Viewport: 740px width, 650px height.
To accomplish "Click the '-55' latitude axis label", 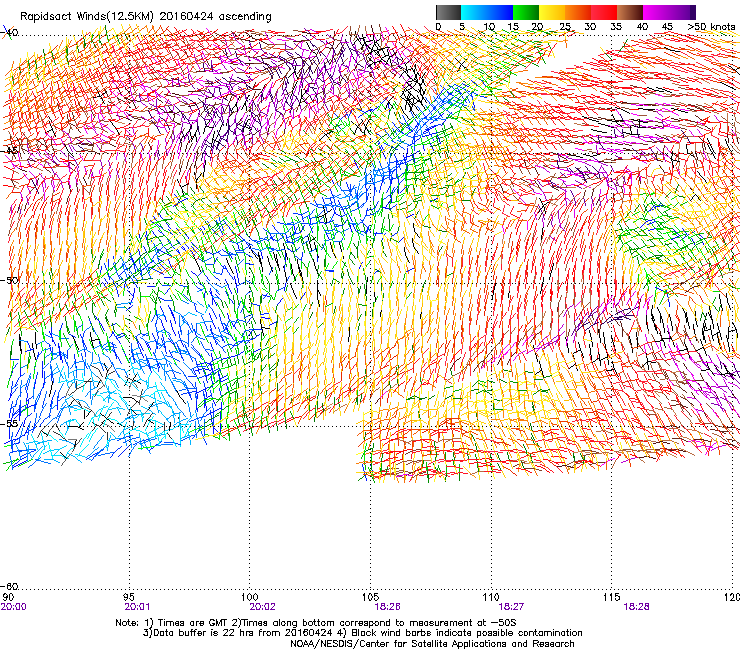I will point(10,423).
